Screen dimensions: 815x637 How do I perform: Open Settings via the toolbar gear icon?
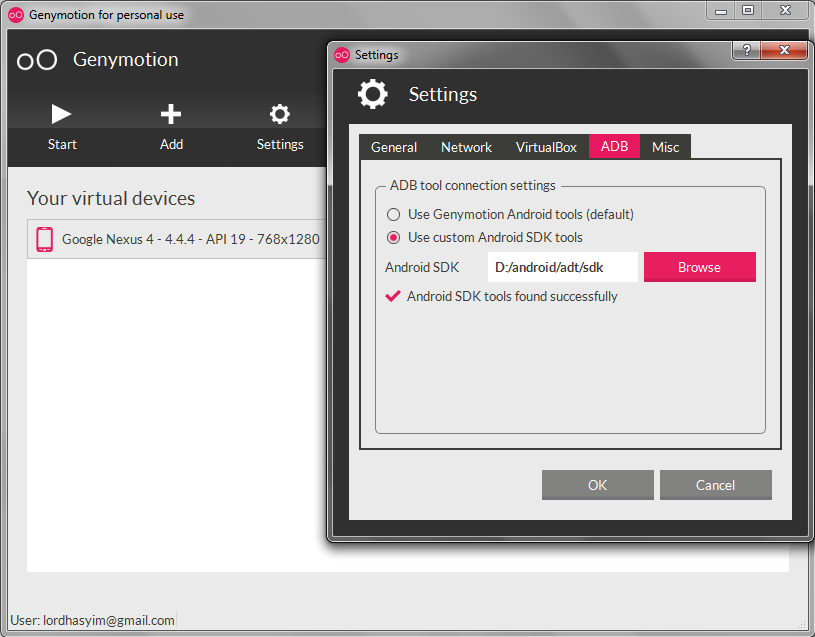pos(280,114)
